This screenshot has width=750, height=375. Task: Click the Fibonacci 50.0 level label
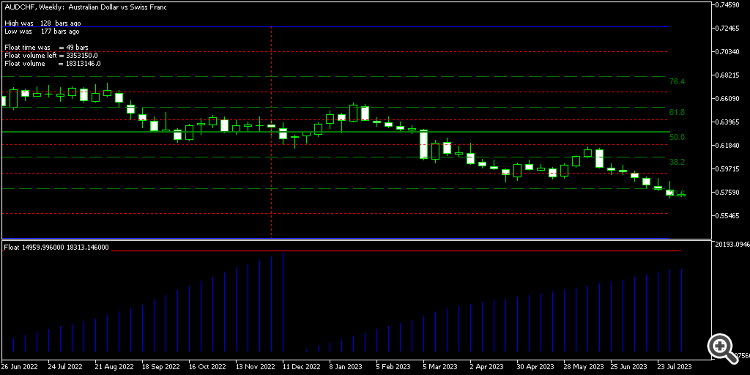point(677,137)
